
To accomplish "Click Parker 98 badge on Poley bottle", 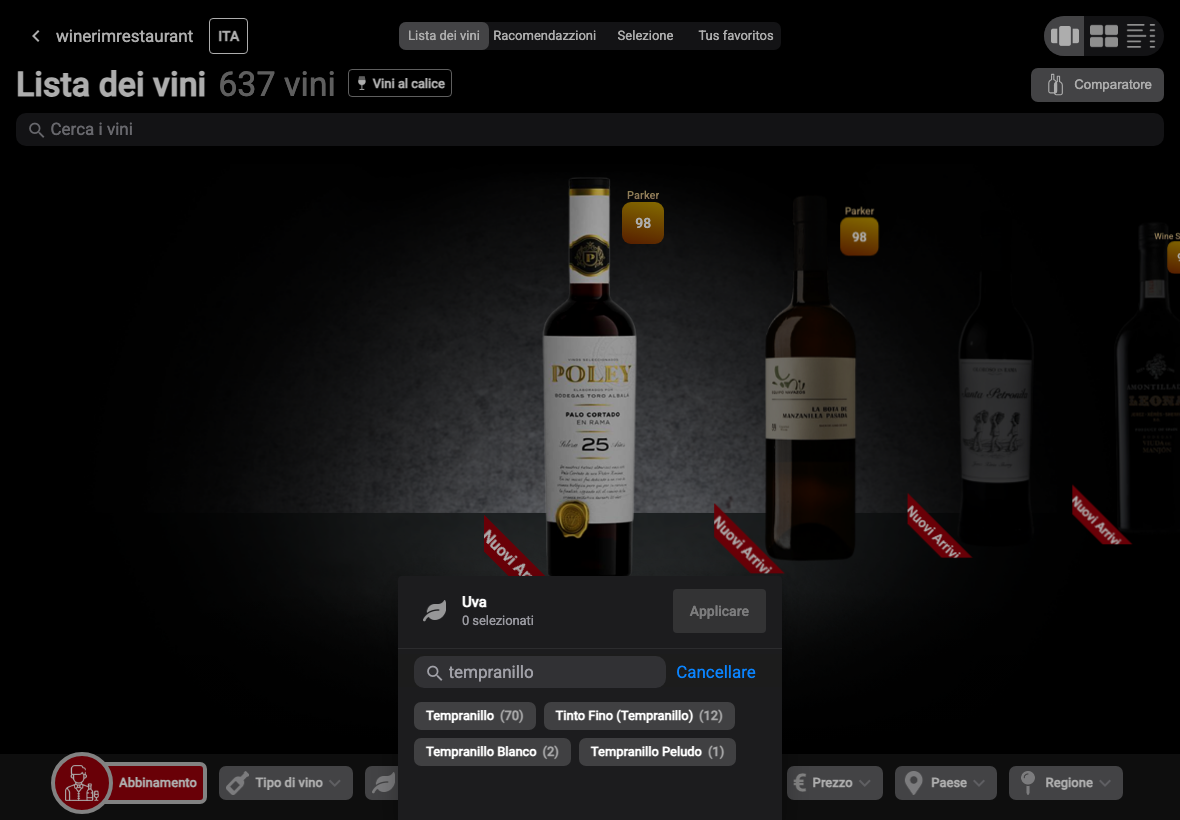I will point(643,223).
